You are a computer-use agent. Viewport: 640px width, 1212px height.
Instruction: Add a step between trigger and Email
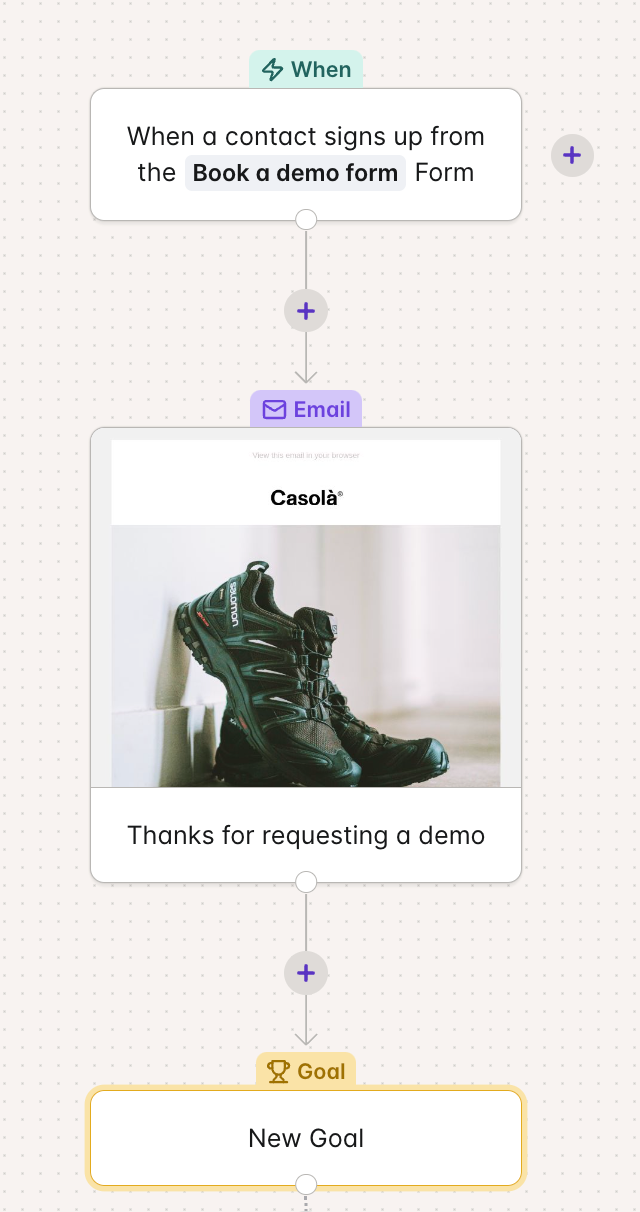coord(306,311)
